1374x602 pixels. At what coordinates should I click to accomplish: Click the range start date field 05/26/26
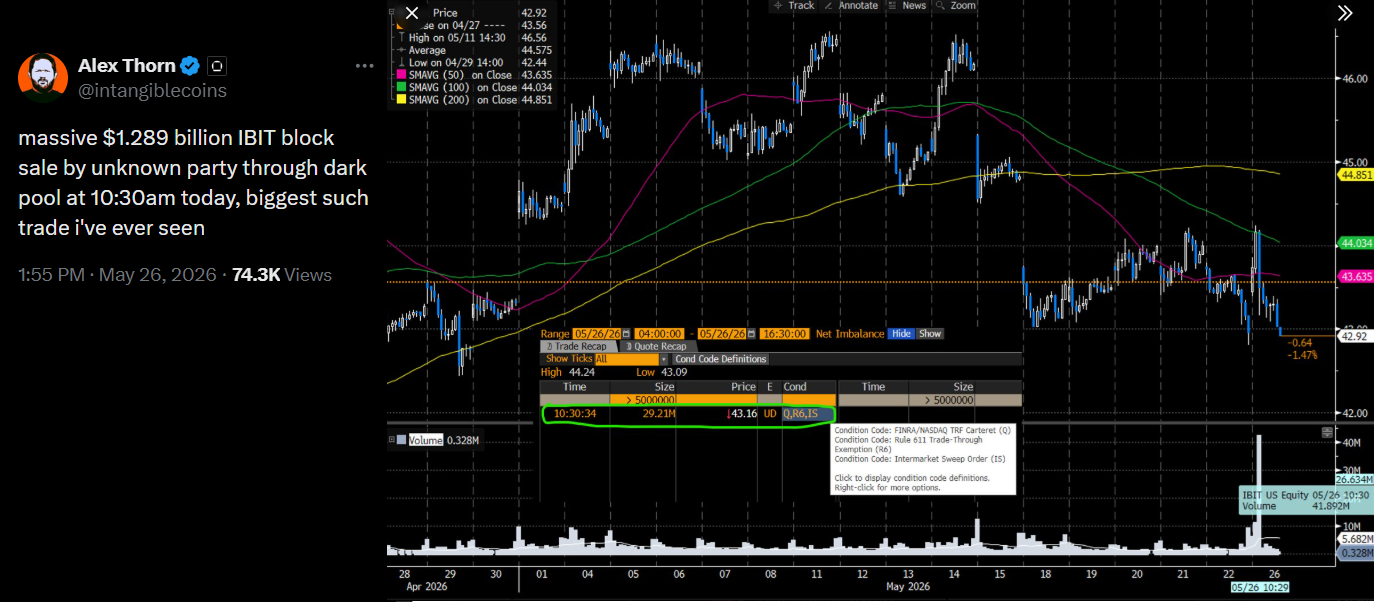click(x=596, y=334)
